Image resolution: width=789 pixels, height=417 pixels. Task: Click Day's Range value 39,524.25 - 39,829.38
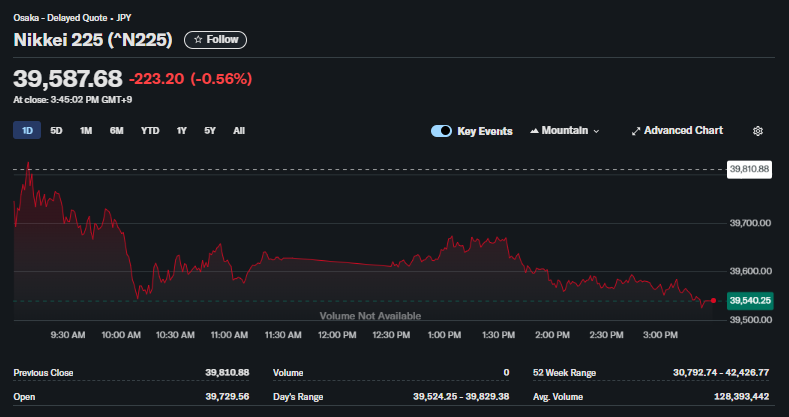coord(461,397)
